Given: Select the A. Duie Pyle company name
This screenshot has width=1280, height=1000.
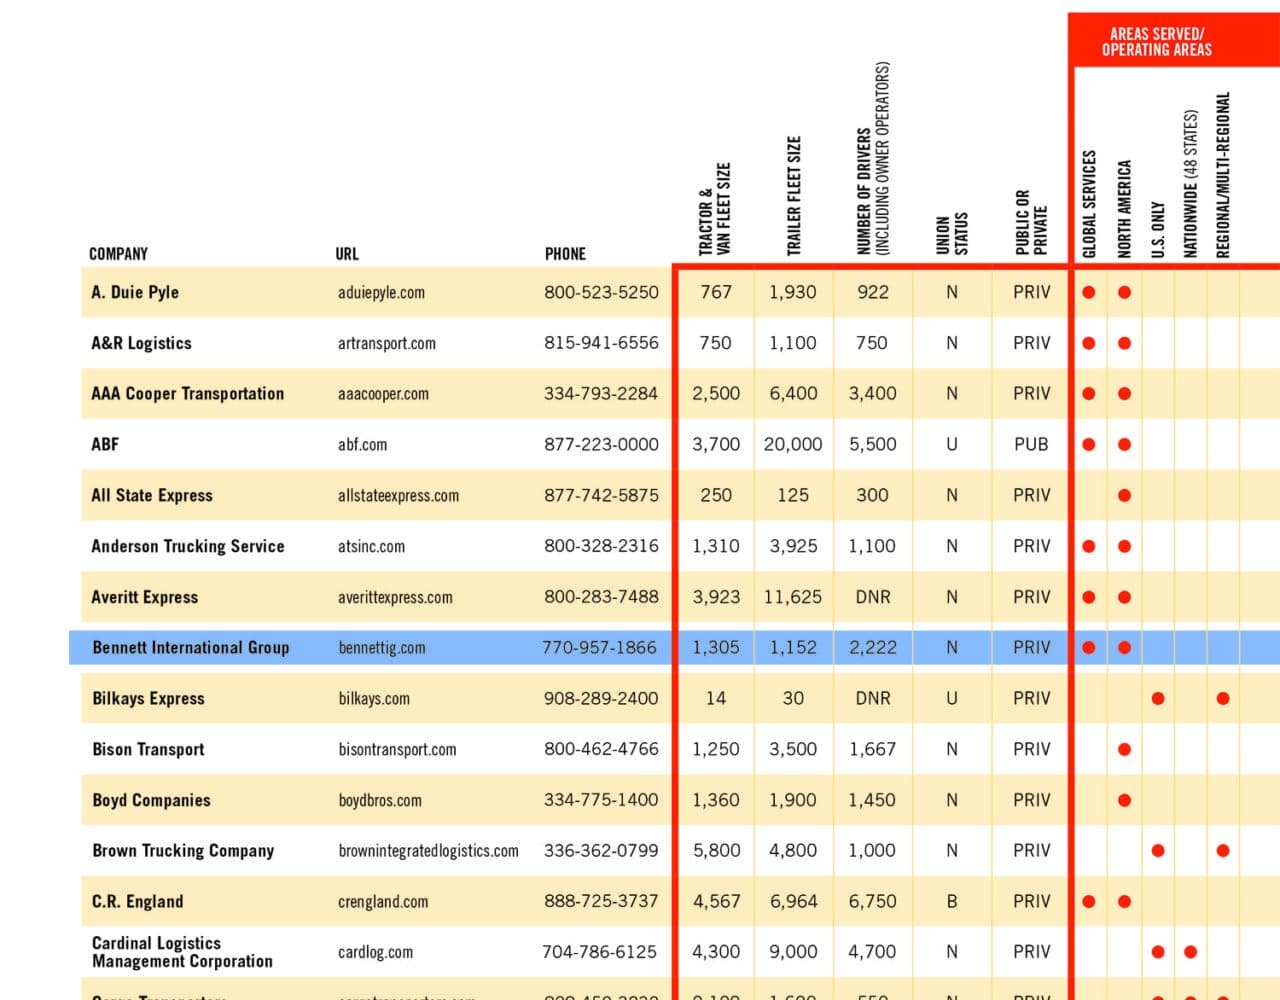Looking at the screenshot, I should (x=135, y=292).
